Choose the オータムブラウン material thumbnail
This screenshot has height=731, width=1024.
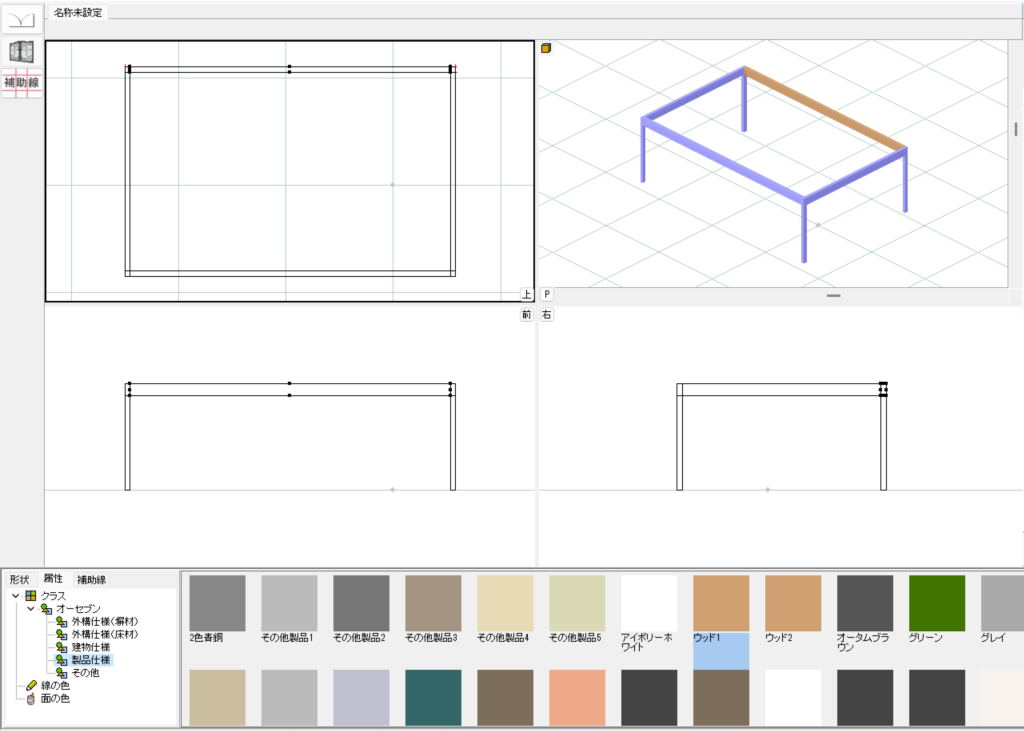tap(865, 603)
